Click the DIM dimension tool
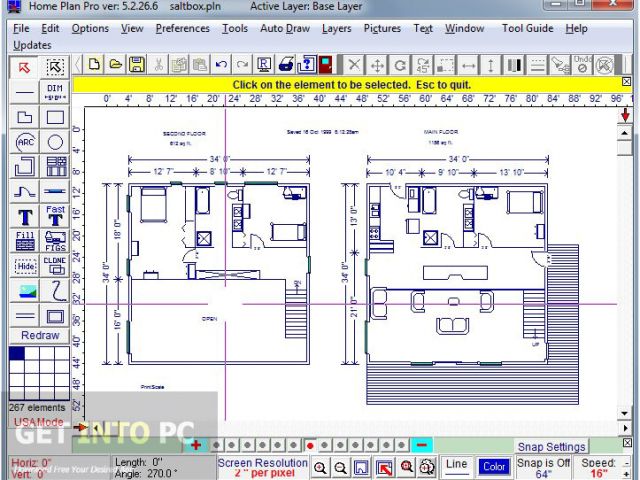This screenshot has height=480, width=640. tap(56, 92)
